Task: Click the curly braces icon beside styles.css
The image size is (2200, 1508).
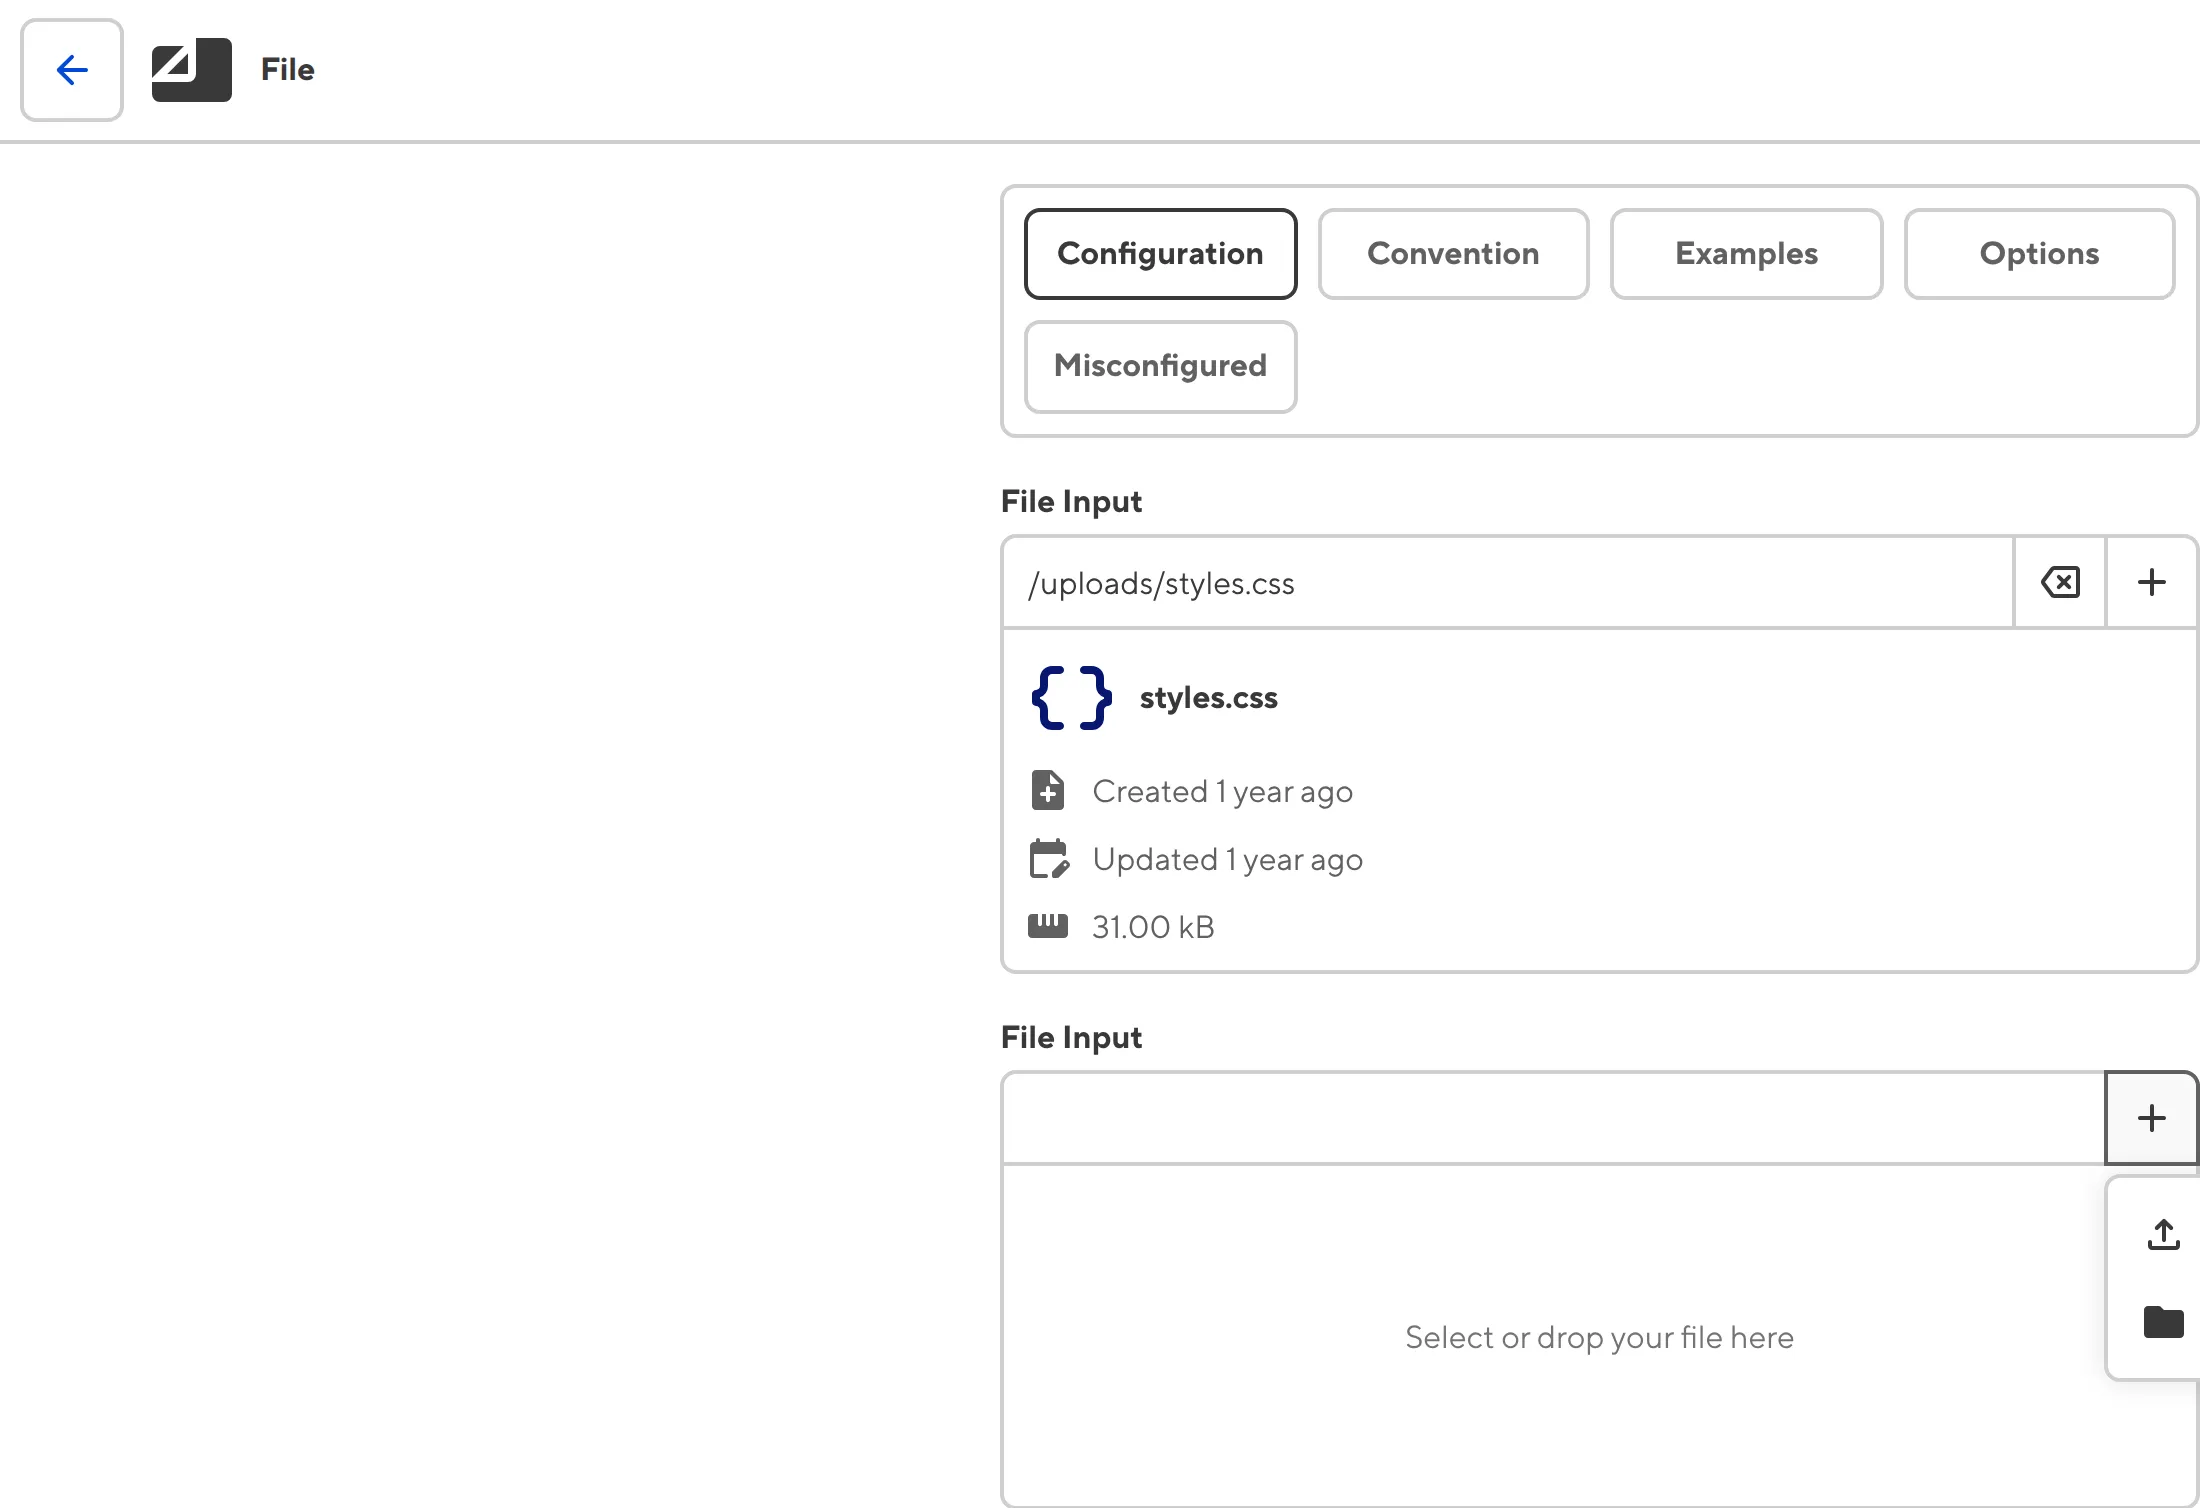Action: point(1070,697)
